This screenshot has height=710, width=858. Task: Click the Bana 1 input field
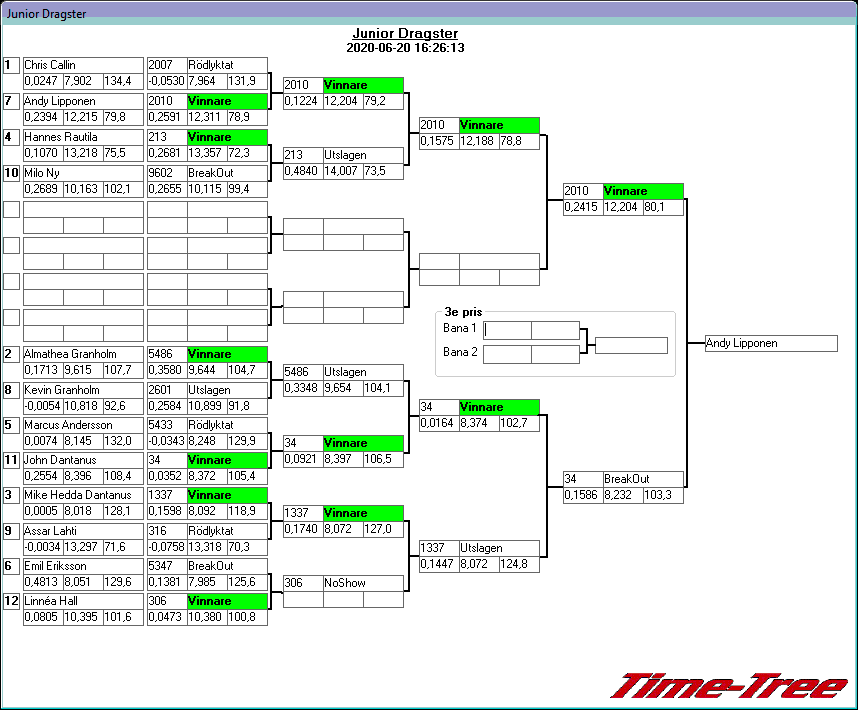point(507,330)
